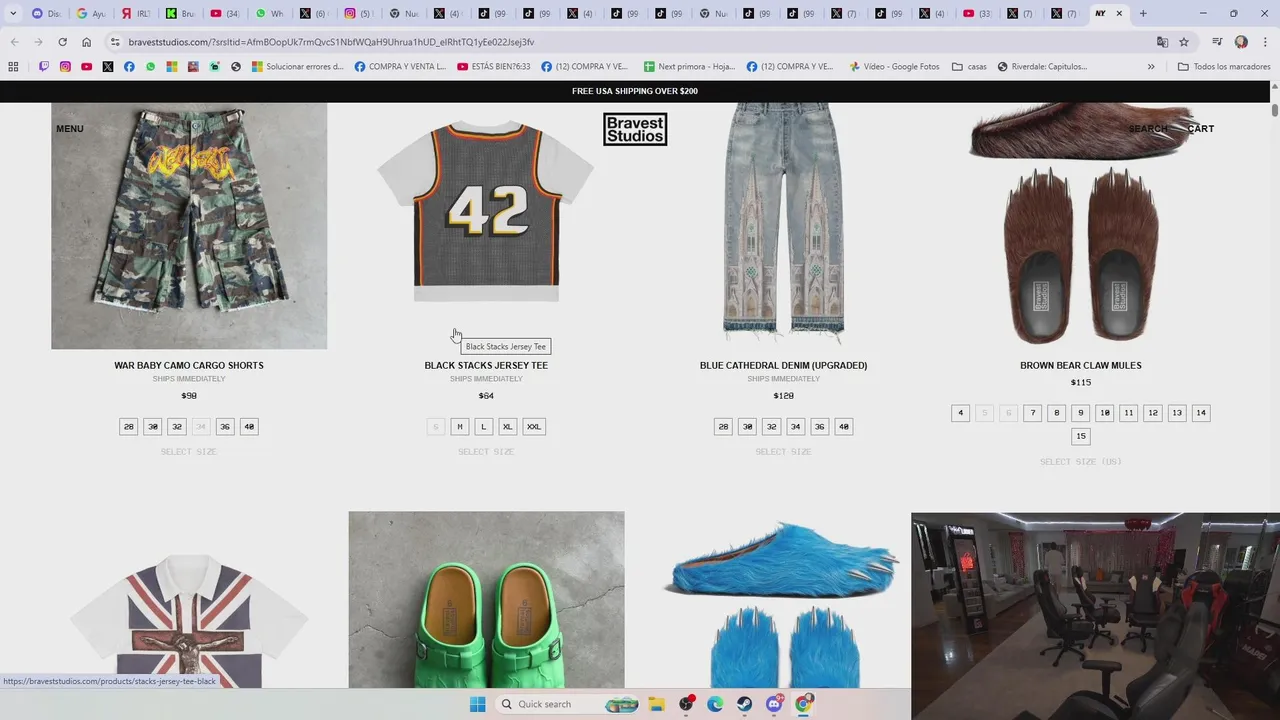
Task: Open the media controls icon in toolbar
Action: click(x=1217, y=42)
